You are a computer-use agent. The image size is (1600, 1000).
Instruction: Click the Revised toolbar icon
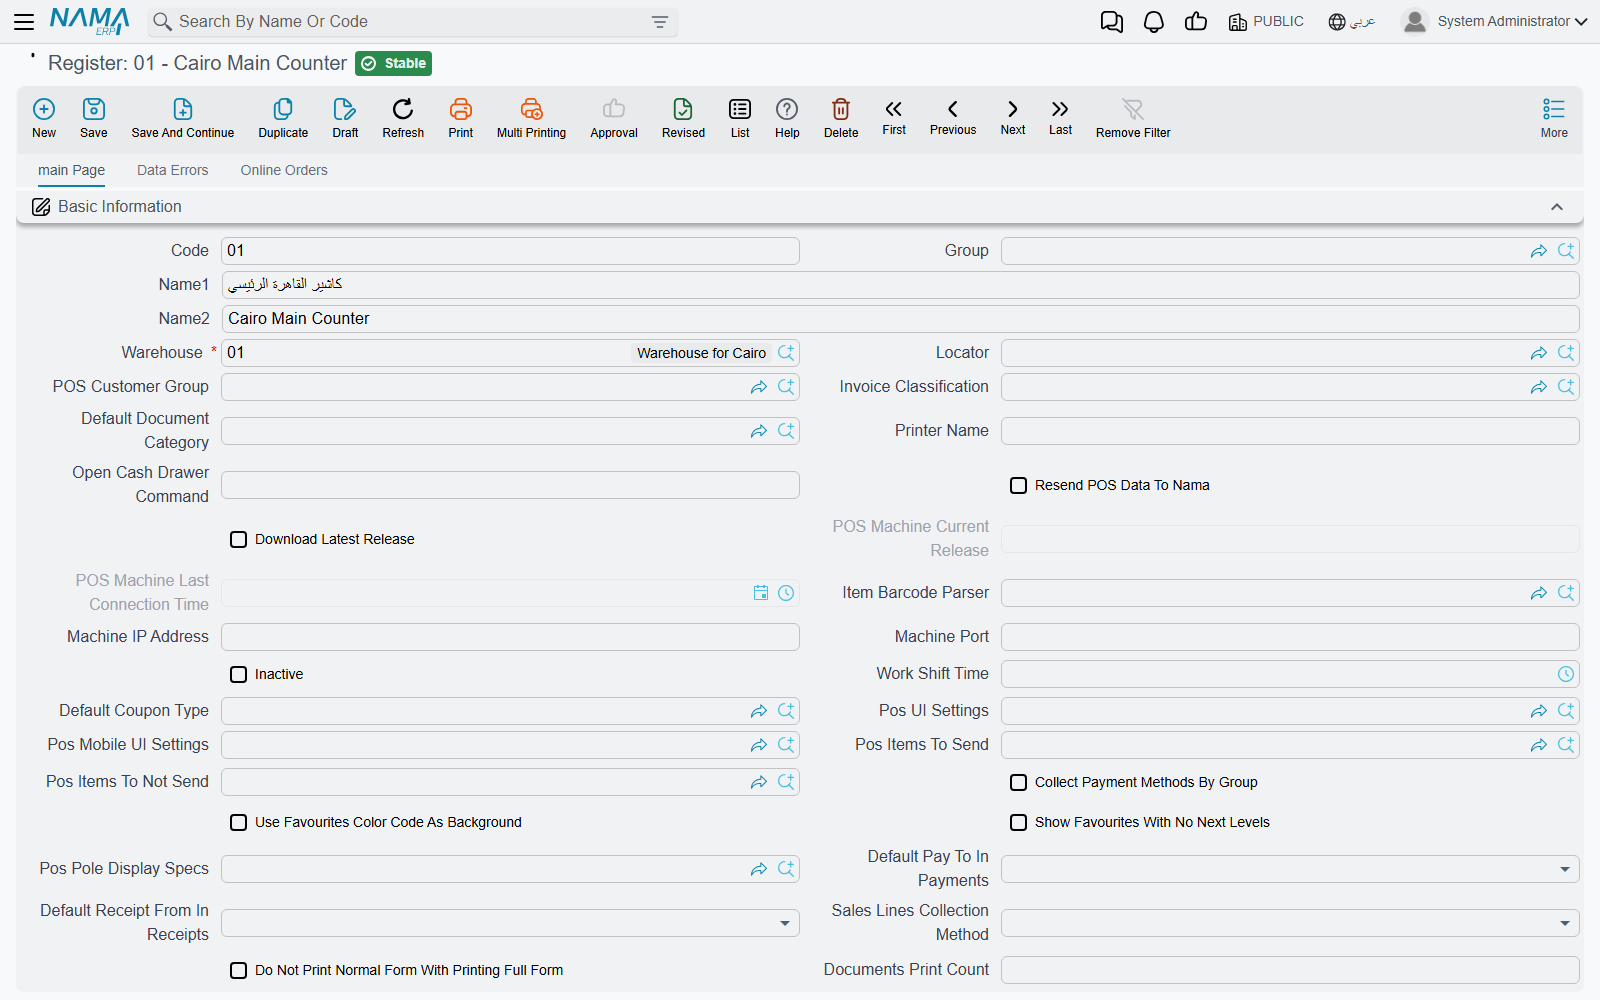point(683,109)
